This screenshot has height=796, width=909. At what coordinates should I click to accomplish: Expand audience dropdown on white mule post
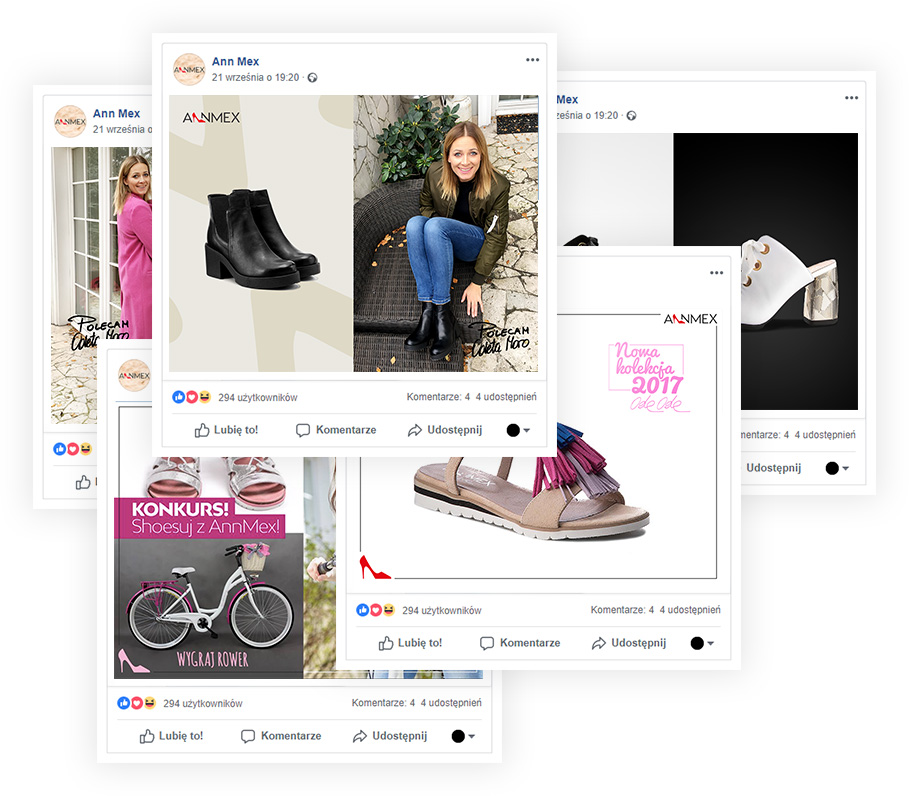tap(837, 468)
